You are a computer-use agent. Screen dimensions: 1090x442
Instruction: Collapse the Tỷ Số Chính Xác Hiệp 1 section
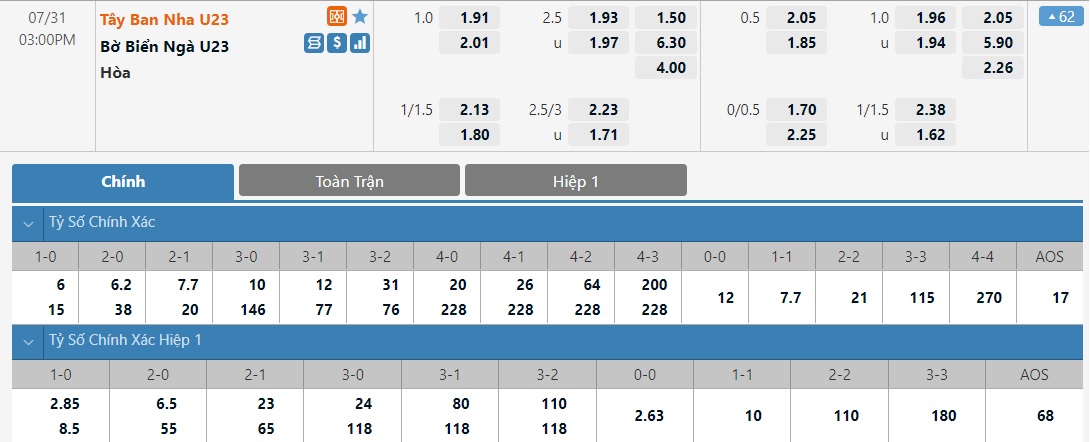click(28, 340)
